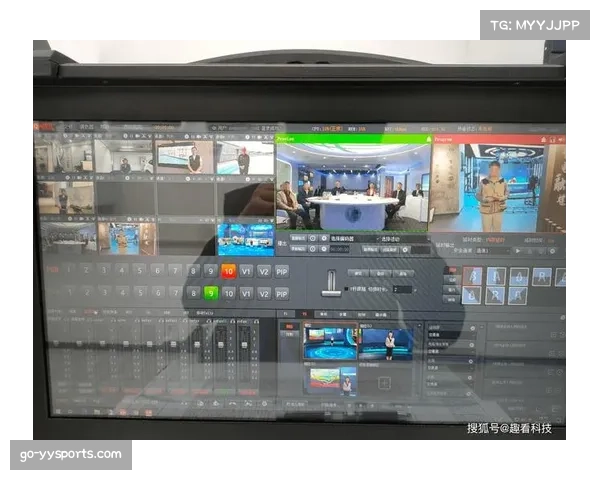Click the PIP button in the bottom row
The width and height of the screenshot is (600, 480).
[282, 293]
